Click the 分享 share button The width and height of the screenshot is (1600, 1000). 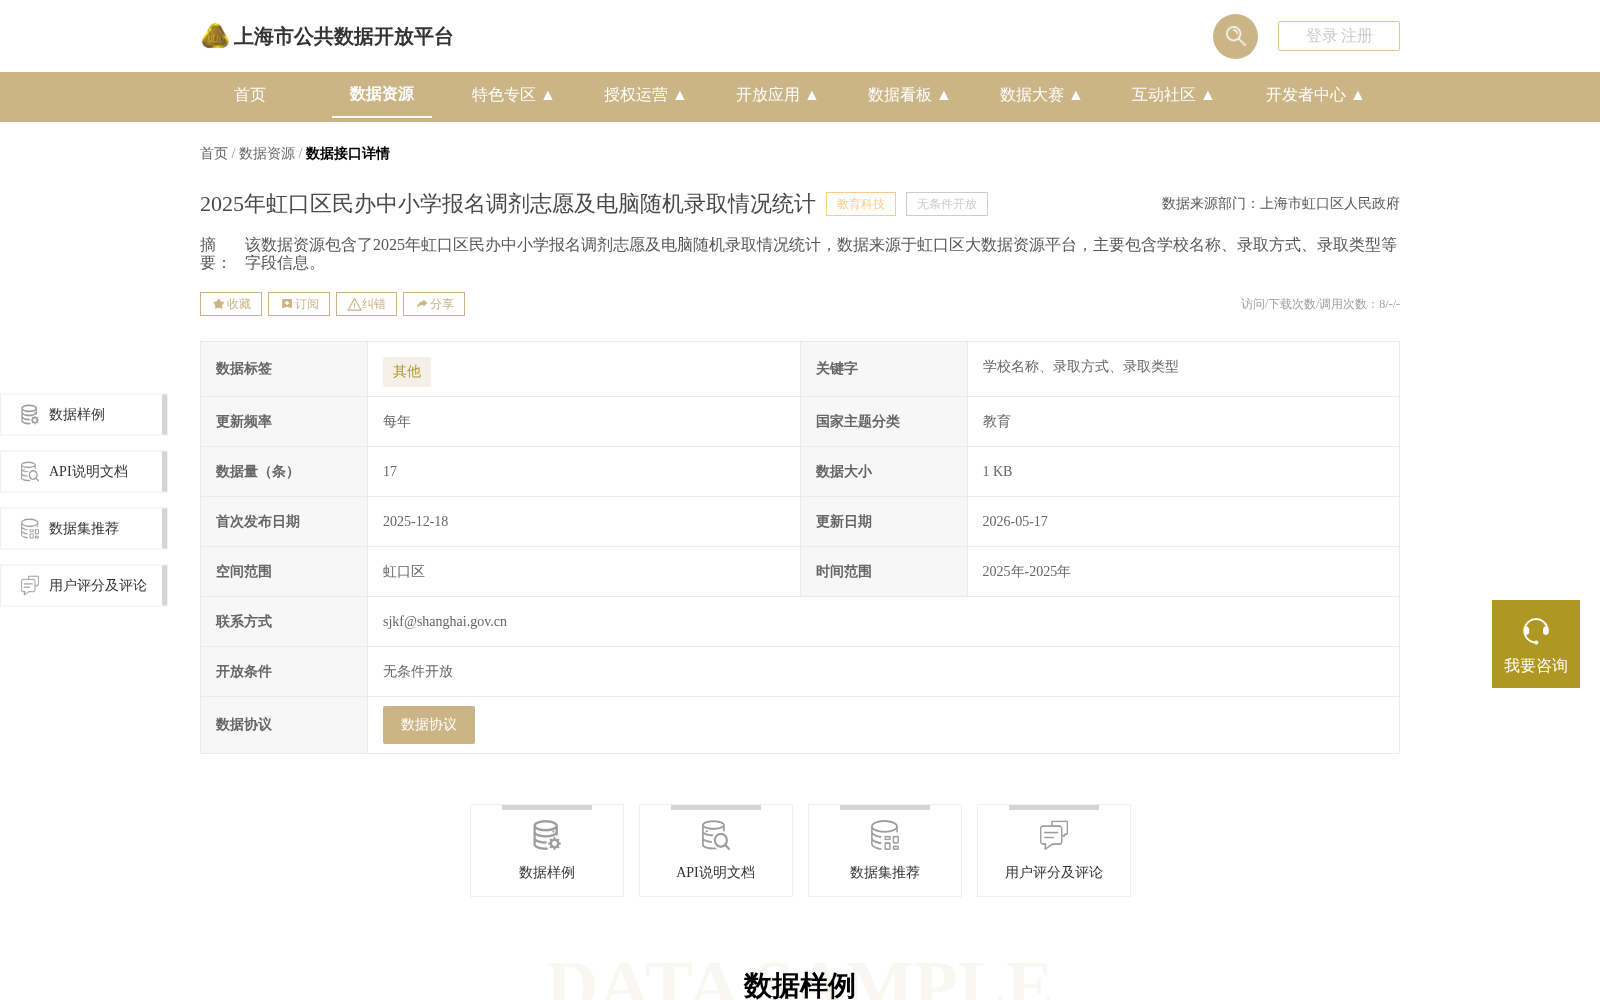click(x=434, y=304)
